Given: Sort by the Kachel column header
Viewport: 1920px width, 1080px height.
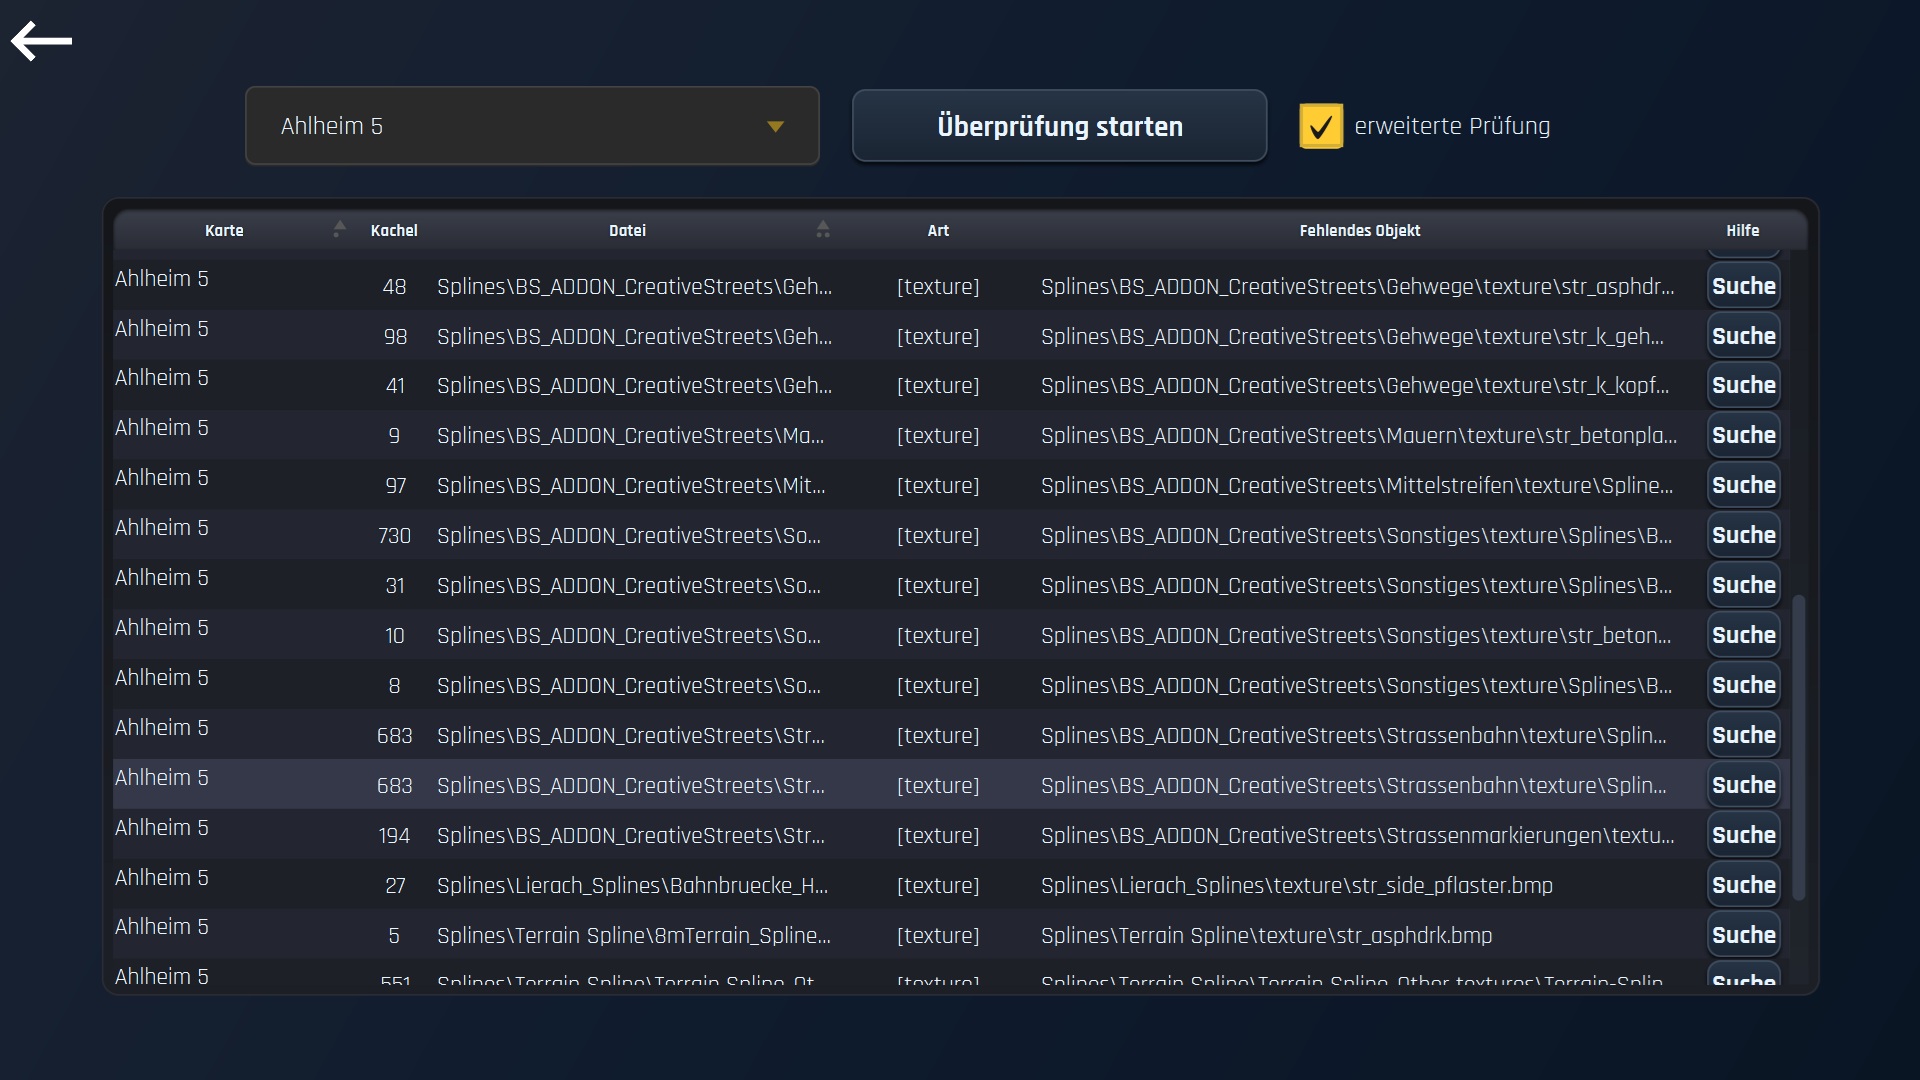Looking at the screenshot, I should coord(394,231).
